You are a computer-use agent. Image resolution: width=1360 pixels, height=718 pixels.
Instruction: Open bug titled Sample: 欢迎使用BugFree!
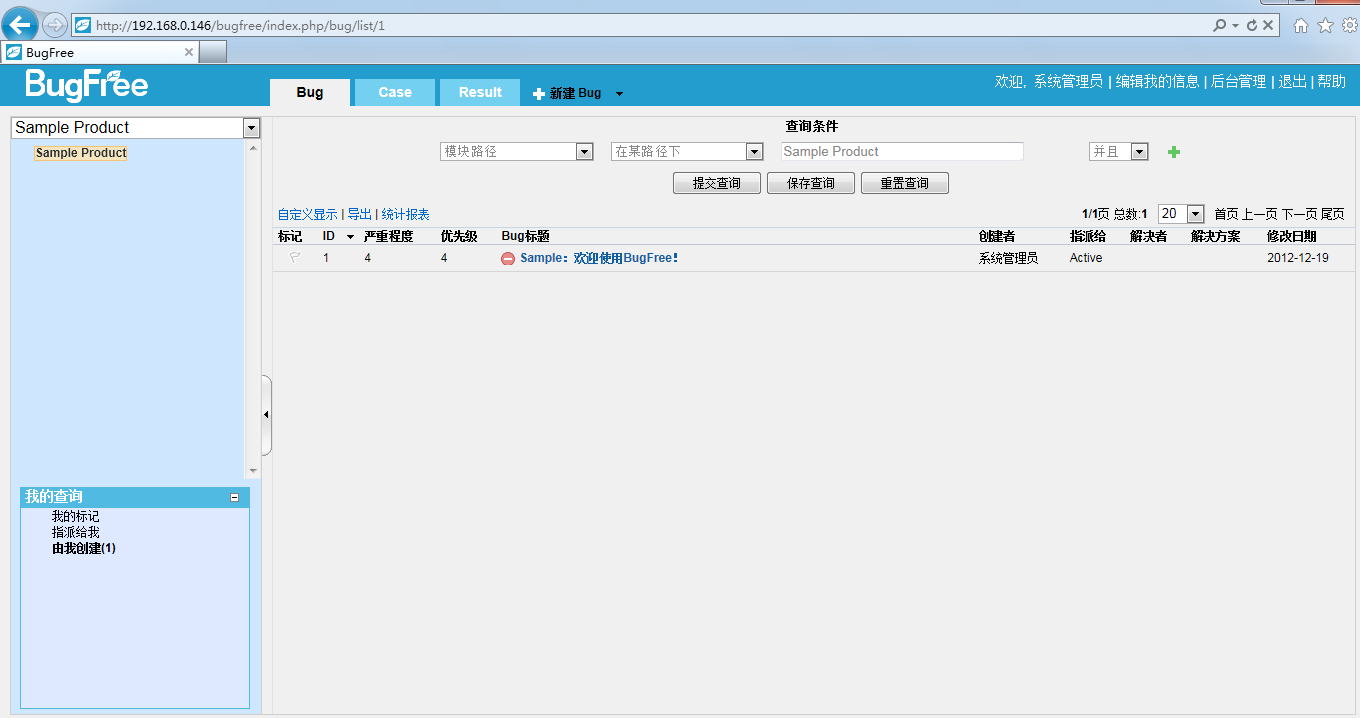coord(599,258)
